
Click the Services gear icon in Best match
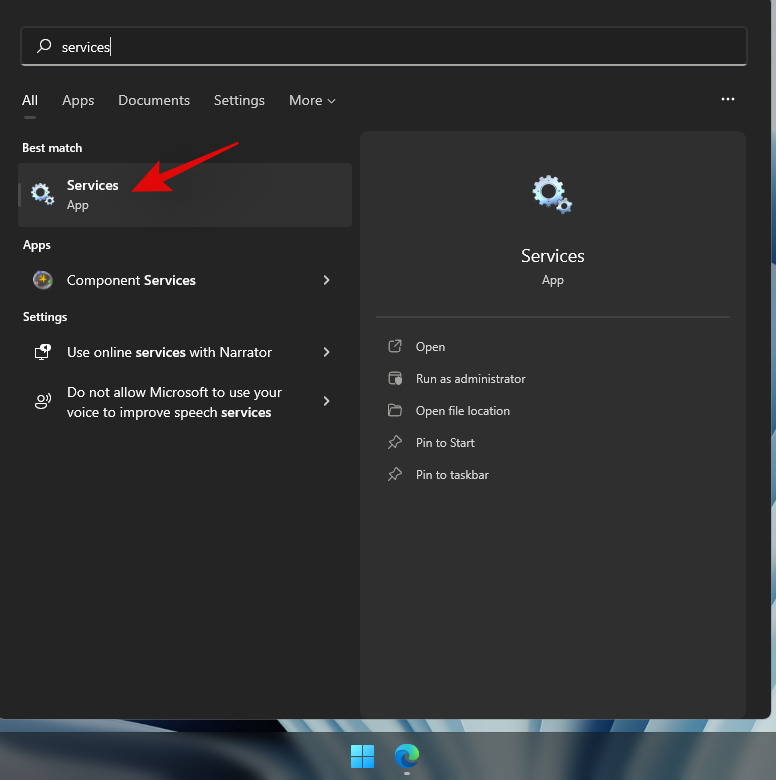pos(42,194)
